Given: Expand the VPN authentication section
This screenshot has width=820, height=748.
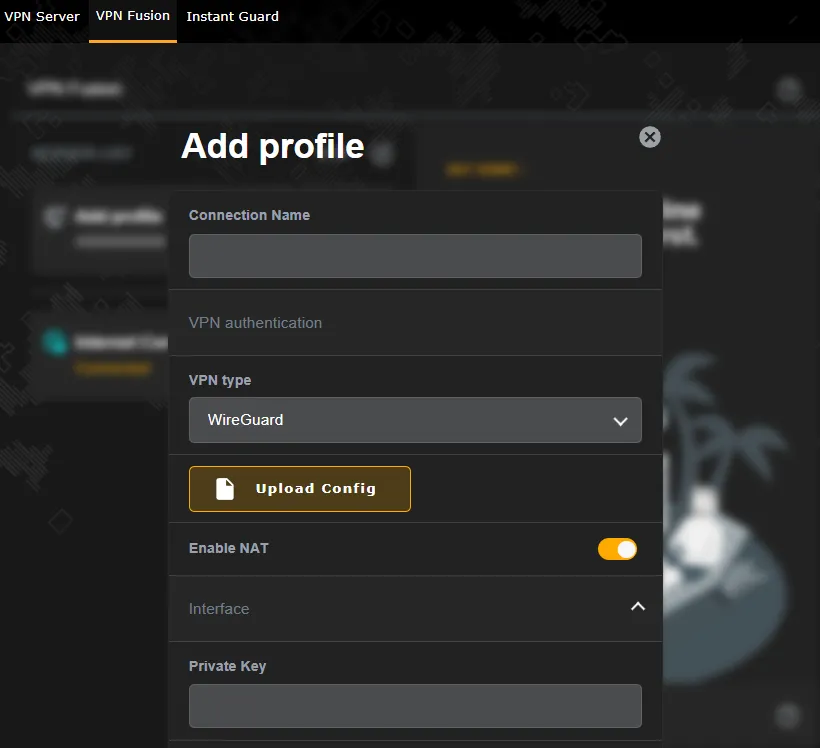Looking at the screenshot, I should click(x=415, y=322).
